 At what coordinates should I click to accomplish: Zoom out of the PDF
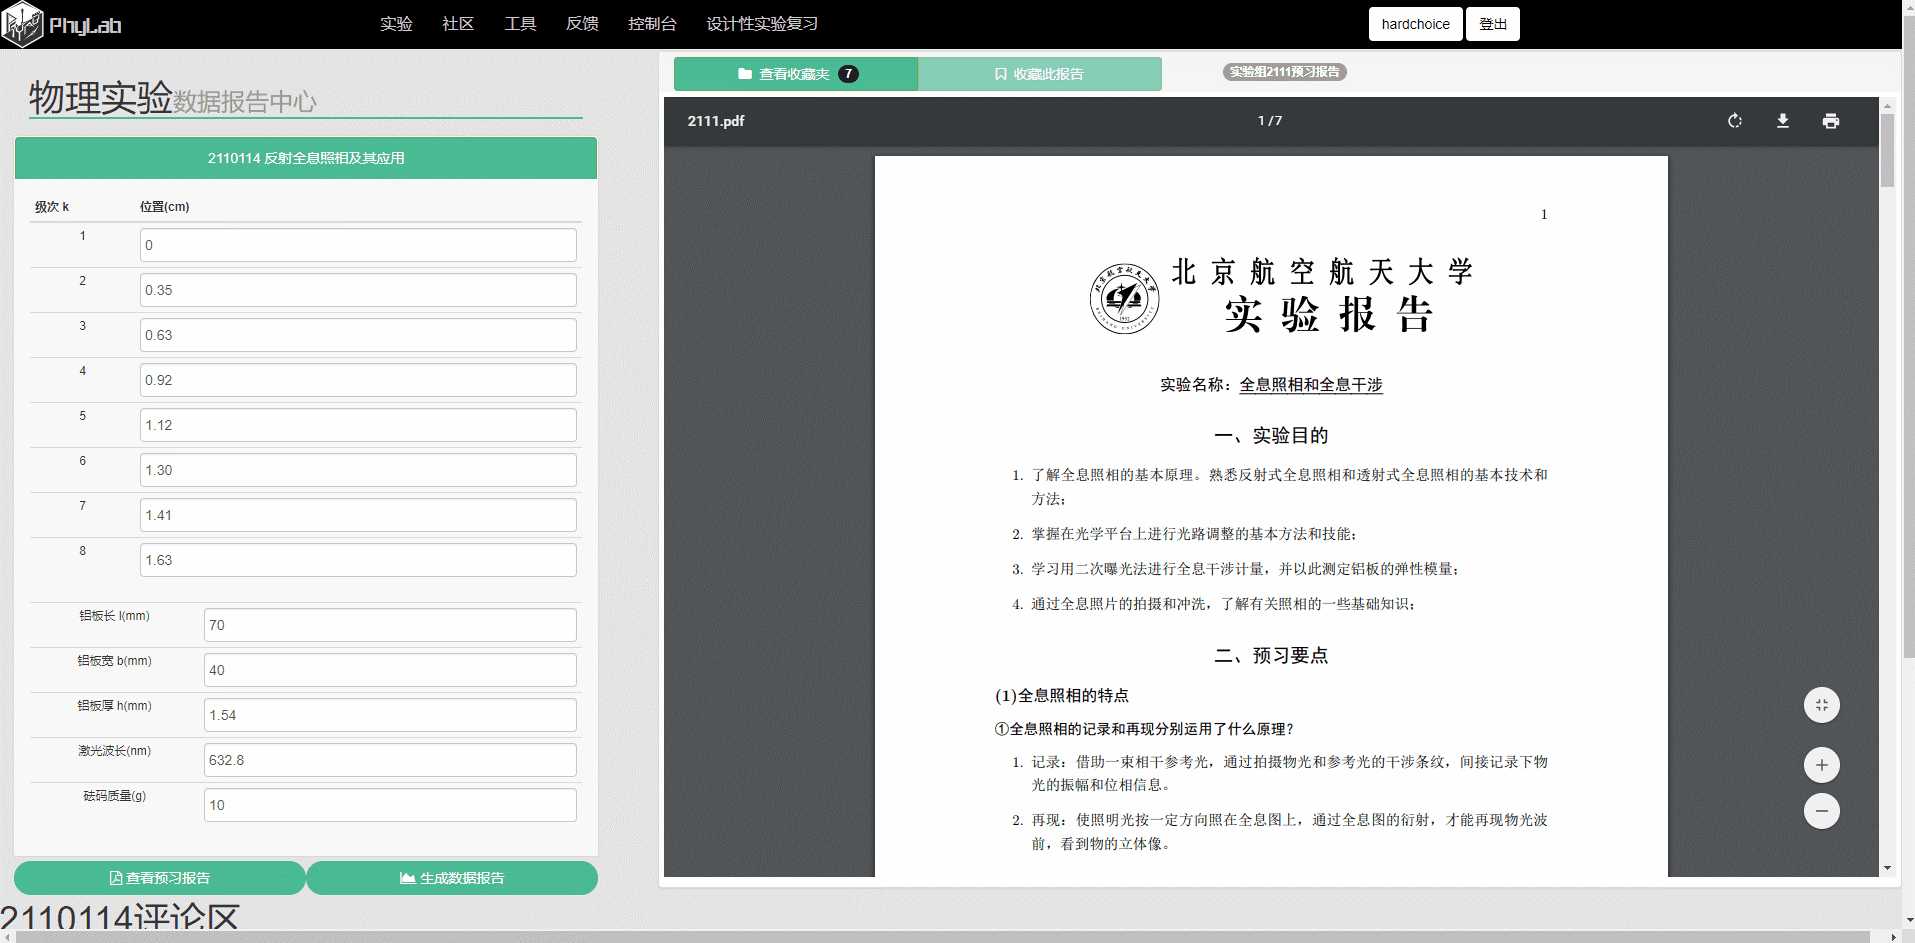click(x=1822, y=811)
